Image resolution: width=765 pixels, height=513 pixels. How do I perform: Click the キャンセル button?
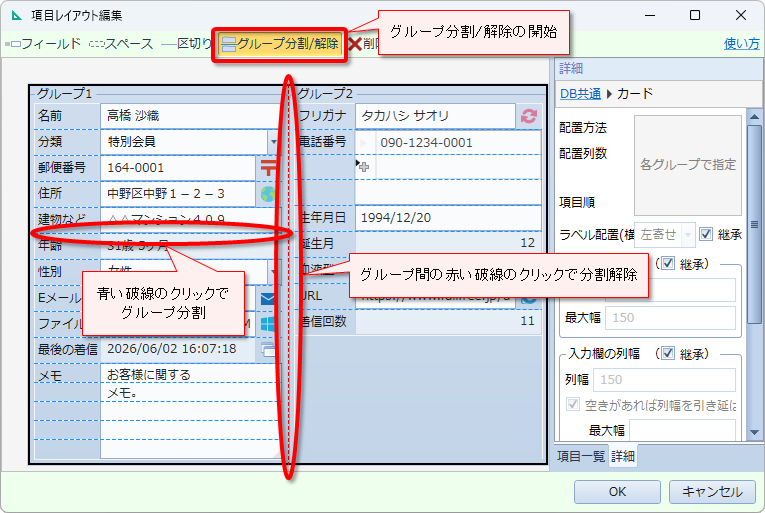point(712,492)
